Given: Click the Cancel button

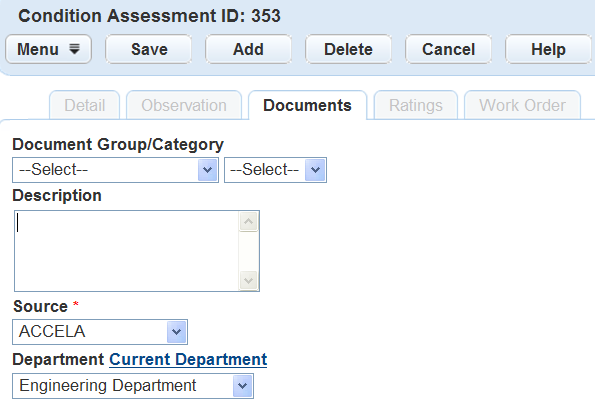Looking at the screenshot, I should click(449, 49).
